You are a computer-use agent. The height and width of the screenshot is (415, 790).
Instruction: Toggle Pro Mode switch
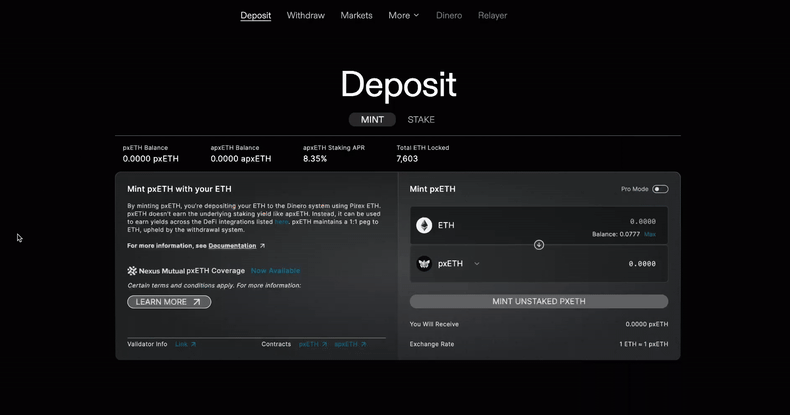[660, 189]
